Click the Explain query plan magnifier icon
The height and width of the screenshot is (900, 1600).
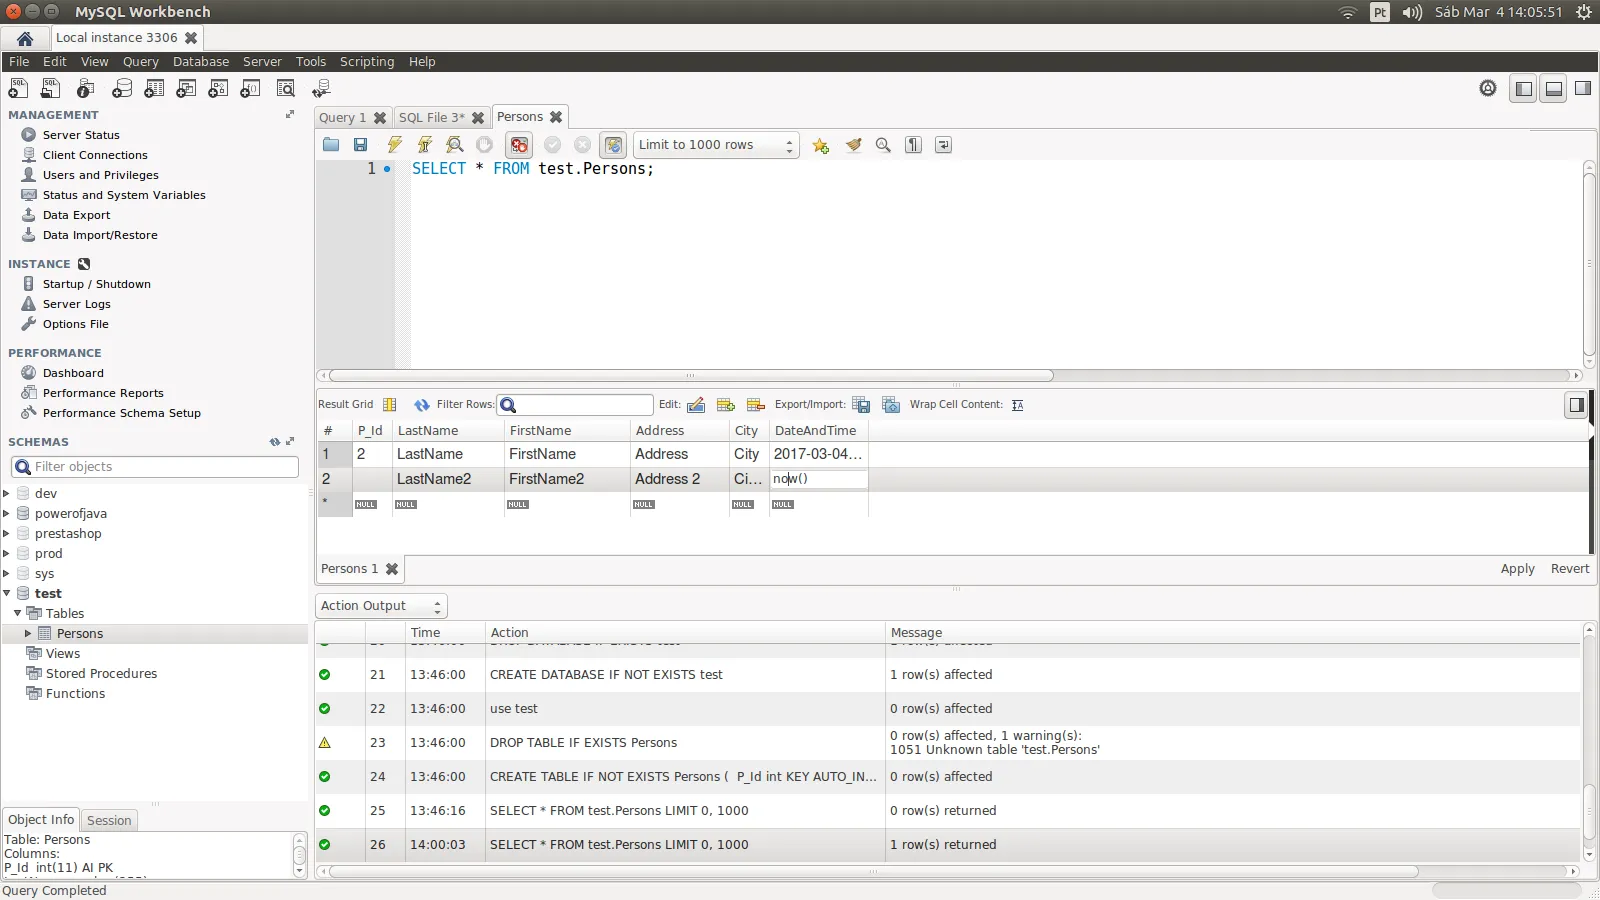[x=455, y=145]
